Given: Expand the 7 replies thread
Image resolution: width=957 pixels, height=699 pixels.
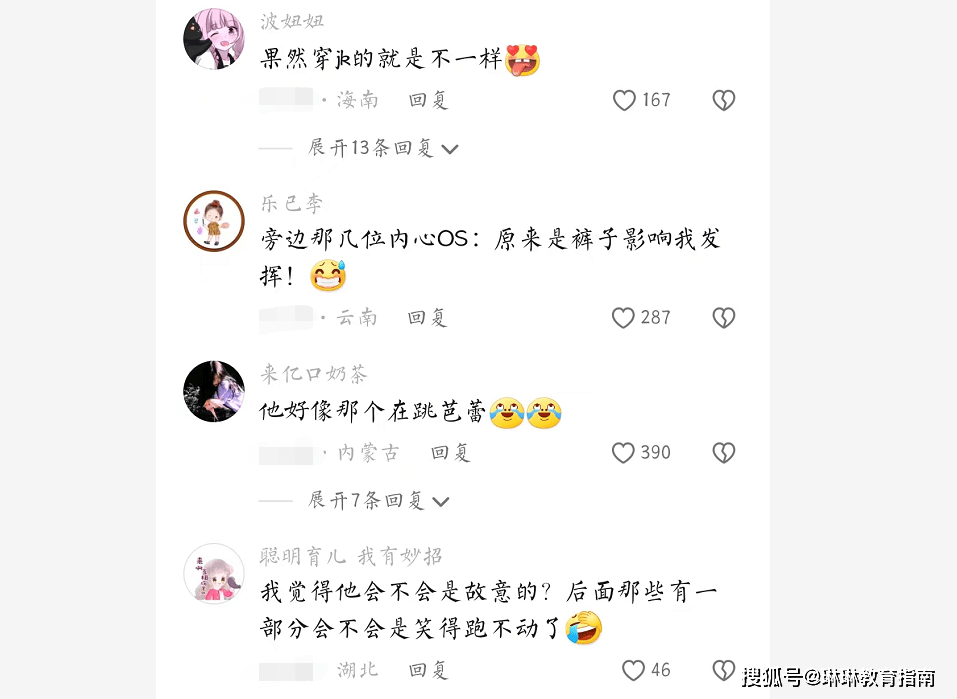Looking at the screenshot, I should [x=378, y=501].
